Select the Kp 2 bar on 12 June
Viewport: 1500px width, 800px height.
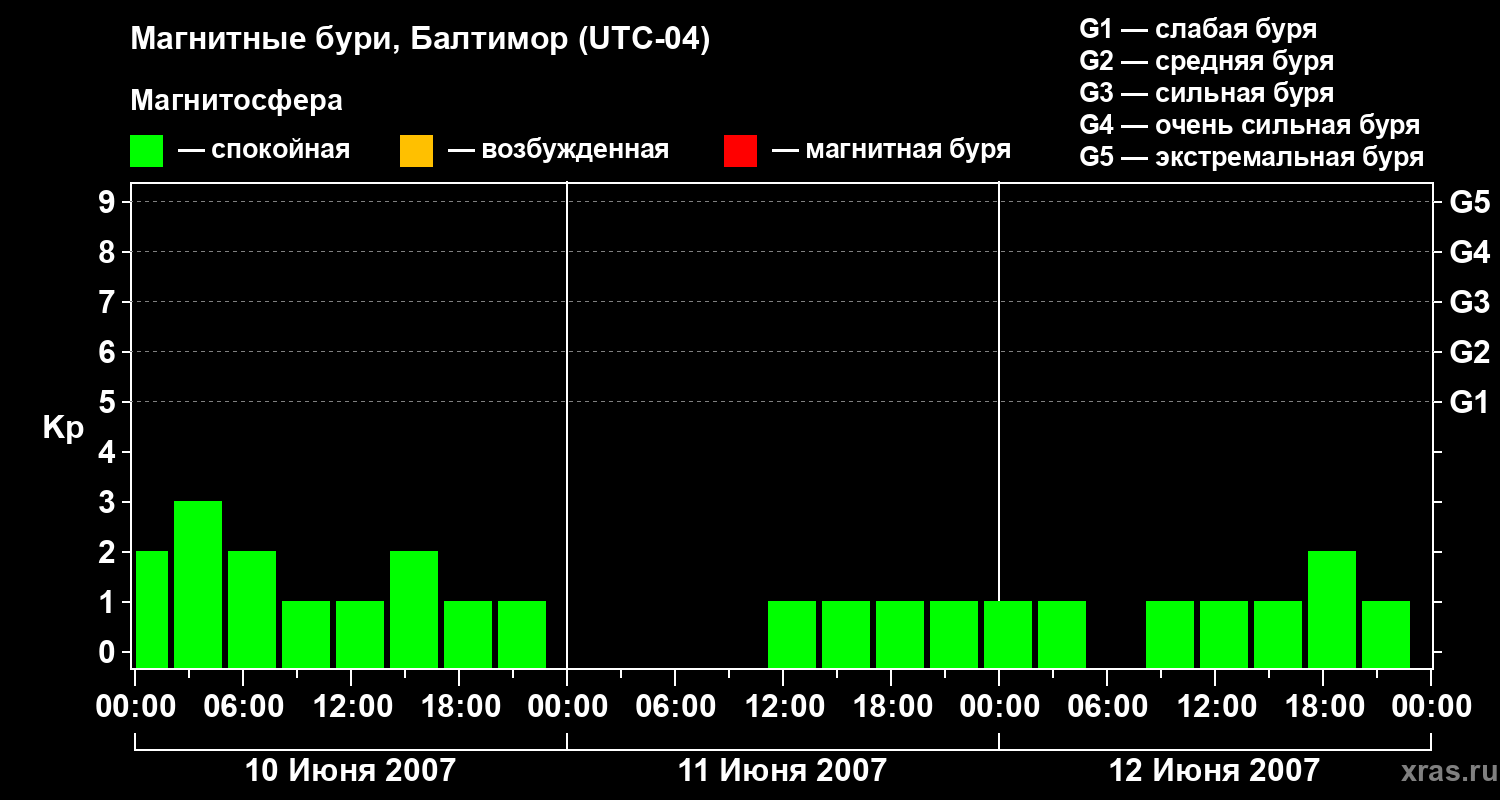[x=1332, y=609]
